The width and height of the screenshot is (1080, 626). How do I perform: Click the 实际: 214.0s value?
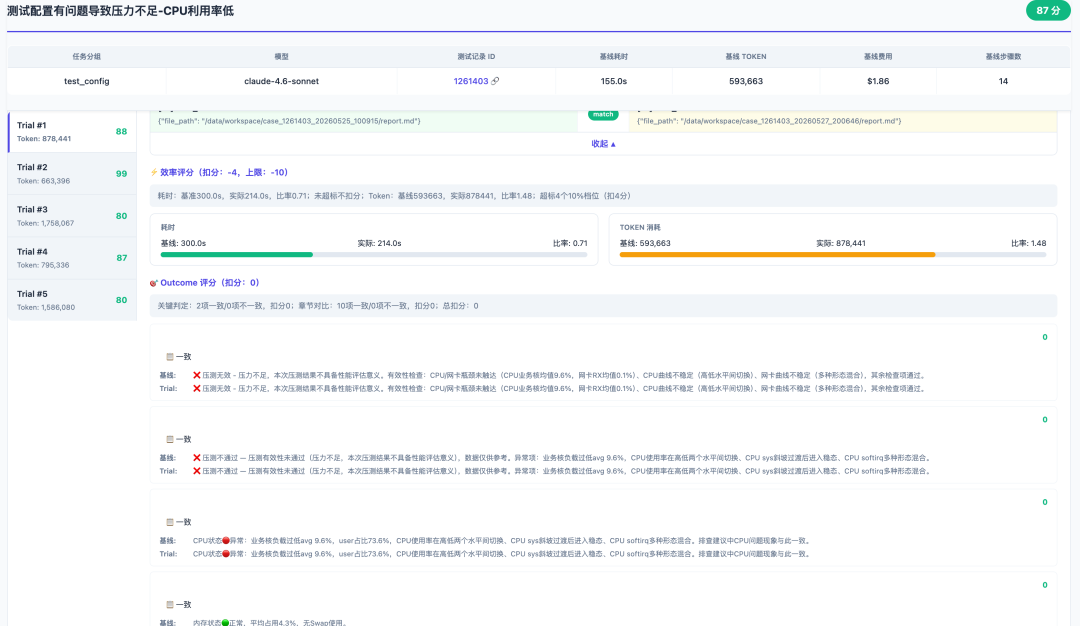379,243
